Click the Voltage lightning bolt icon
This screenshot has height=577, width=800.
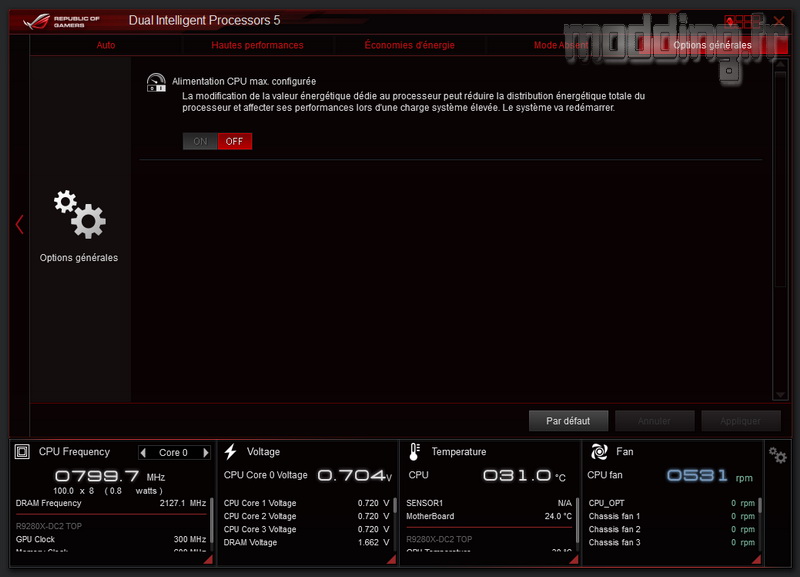231,451
